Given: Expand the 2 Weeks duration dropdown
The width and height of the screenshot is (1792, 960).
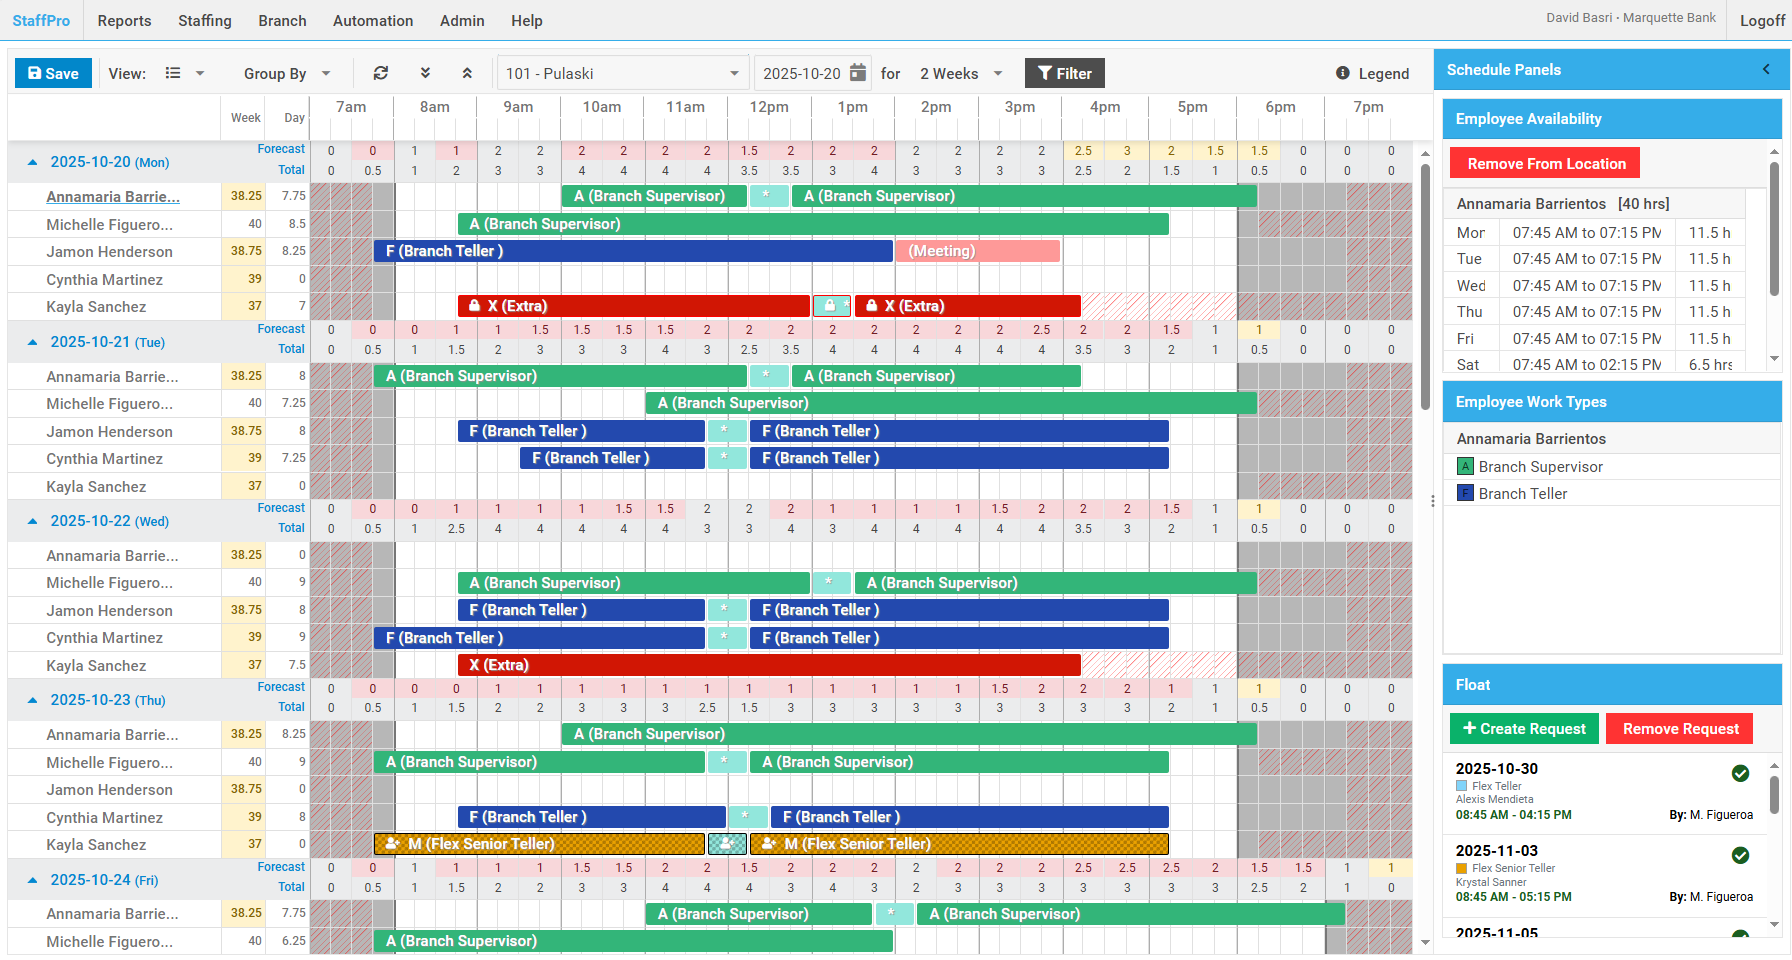Looking at the screenshot, I should tap(960, 73).
